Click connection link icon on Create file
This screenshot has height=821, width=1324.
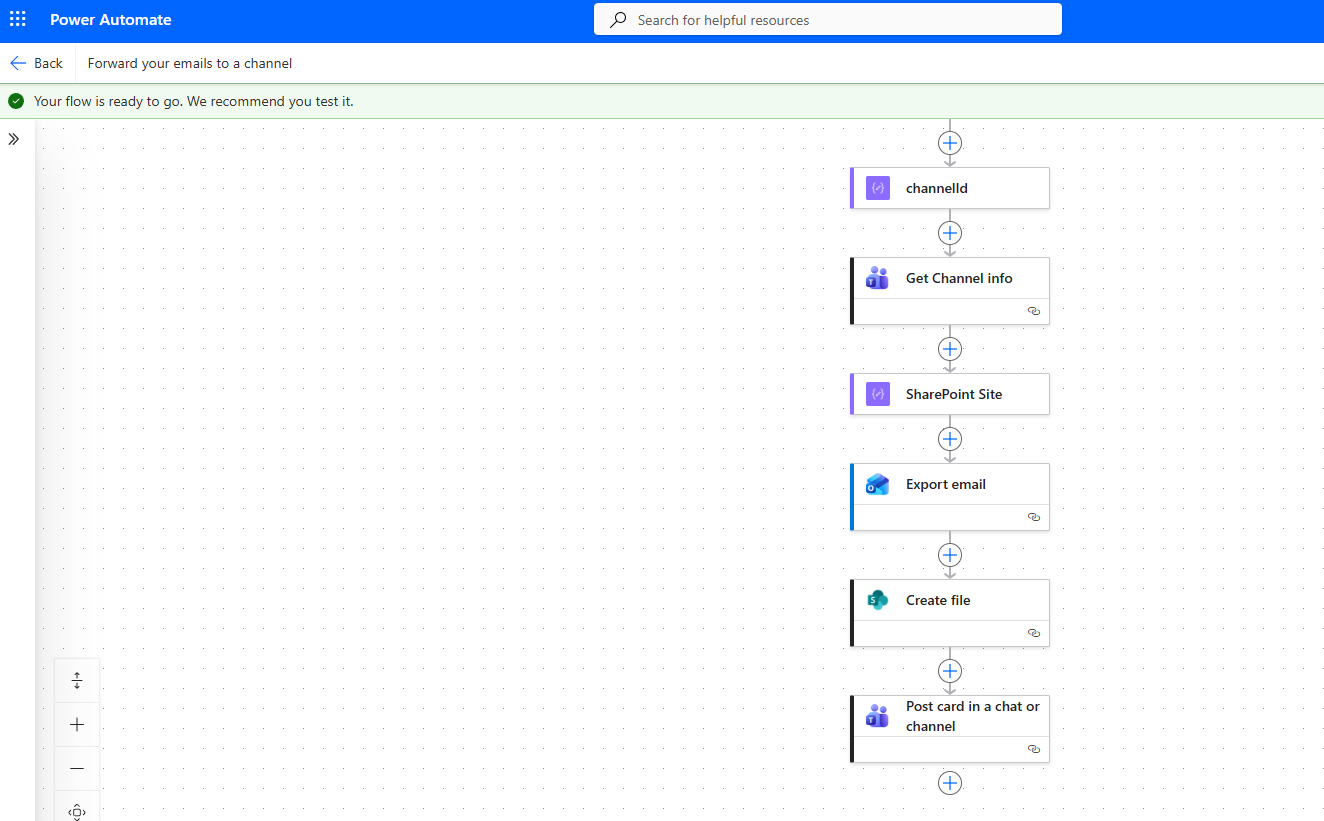pyautogui.click(x=1034, y=634)
